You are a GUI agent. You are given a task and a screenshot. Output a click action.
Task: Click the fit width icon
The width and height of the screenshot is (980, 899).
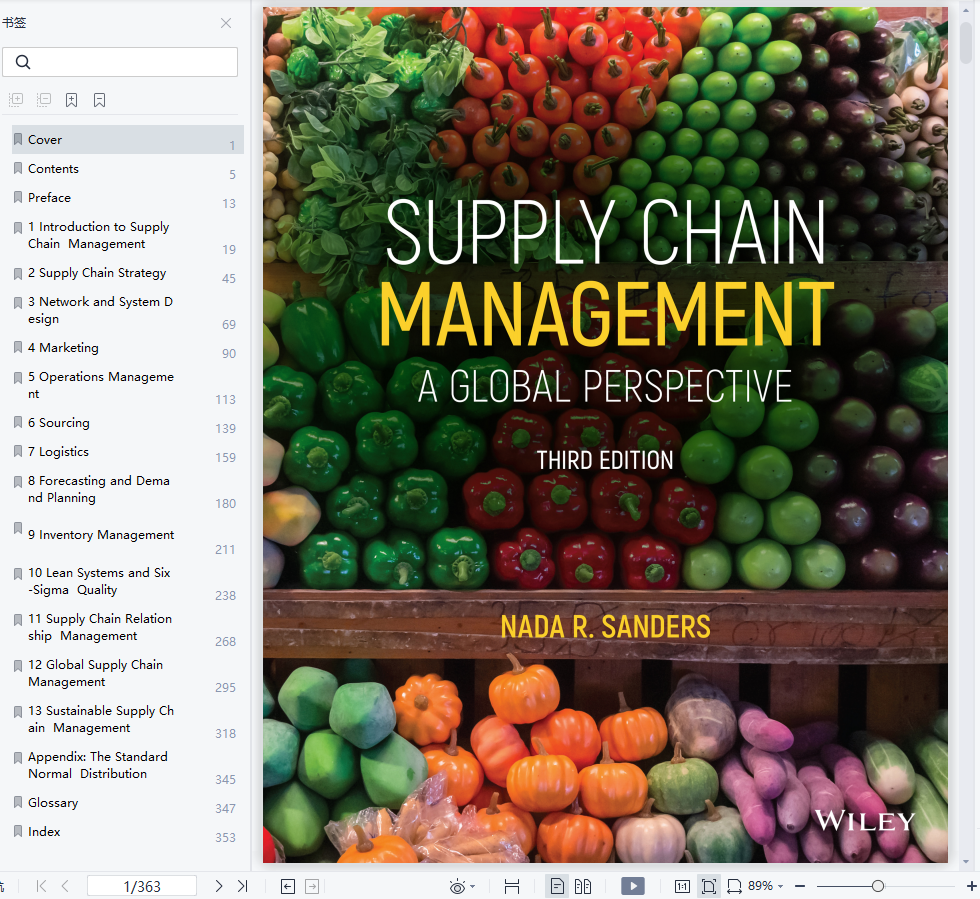[x=734, y=886]
